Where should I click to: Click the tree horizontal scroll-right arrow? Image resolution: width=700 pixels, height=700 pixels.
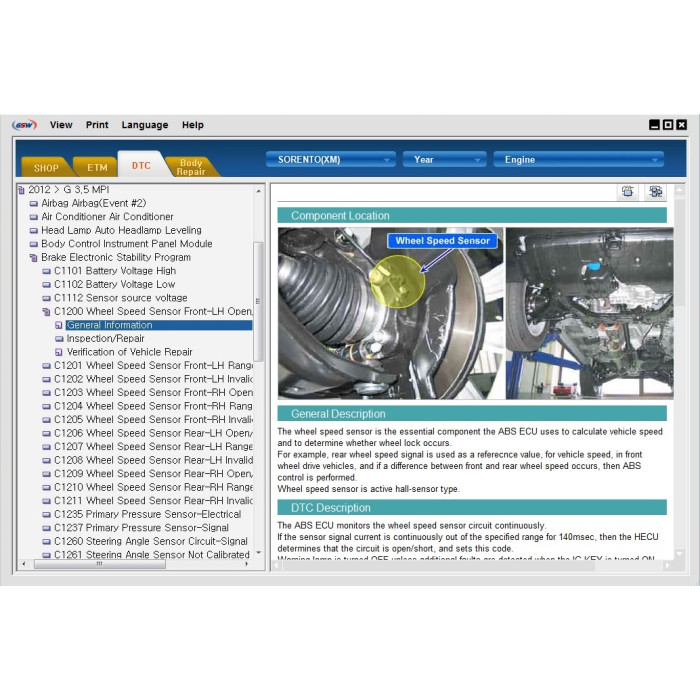[x=247, y=564]
